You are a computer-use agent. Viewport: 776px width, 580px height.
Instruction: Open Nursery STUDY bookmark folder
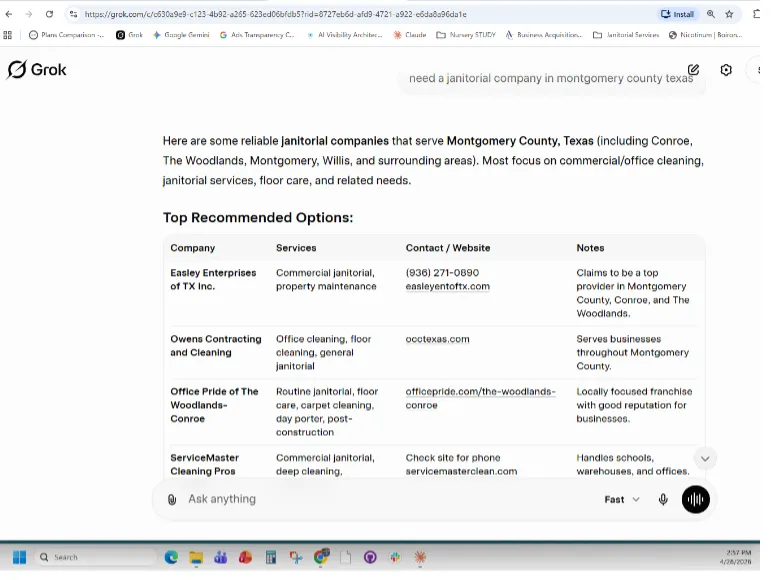pyautogui.click(x=466, y=35)
